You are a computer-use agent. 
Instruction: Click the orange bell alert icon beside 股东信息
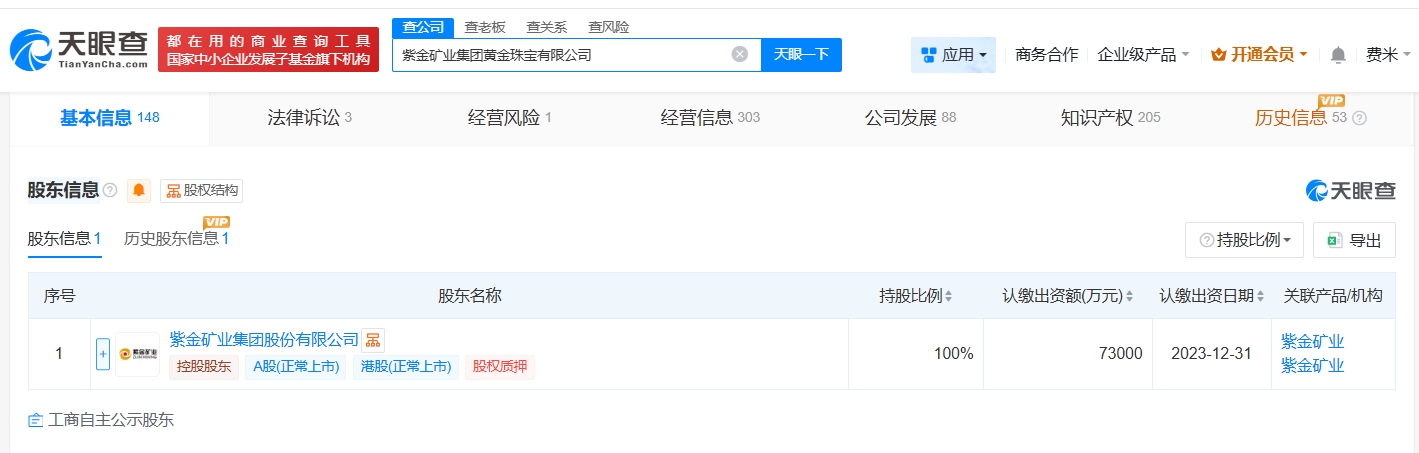point(139,191)
